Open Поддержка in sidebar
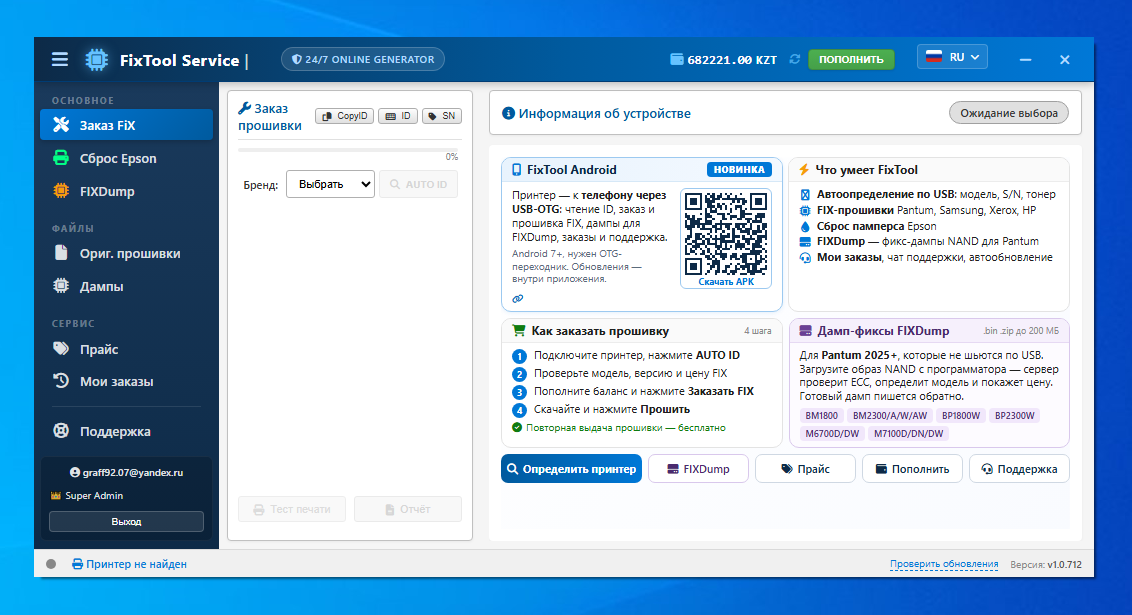Viewport: 1132px width, 615px height. coord(126,432)
